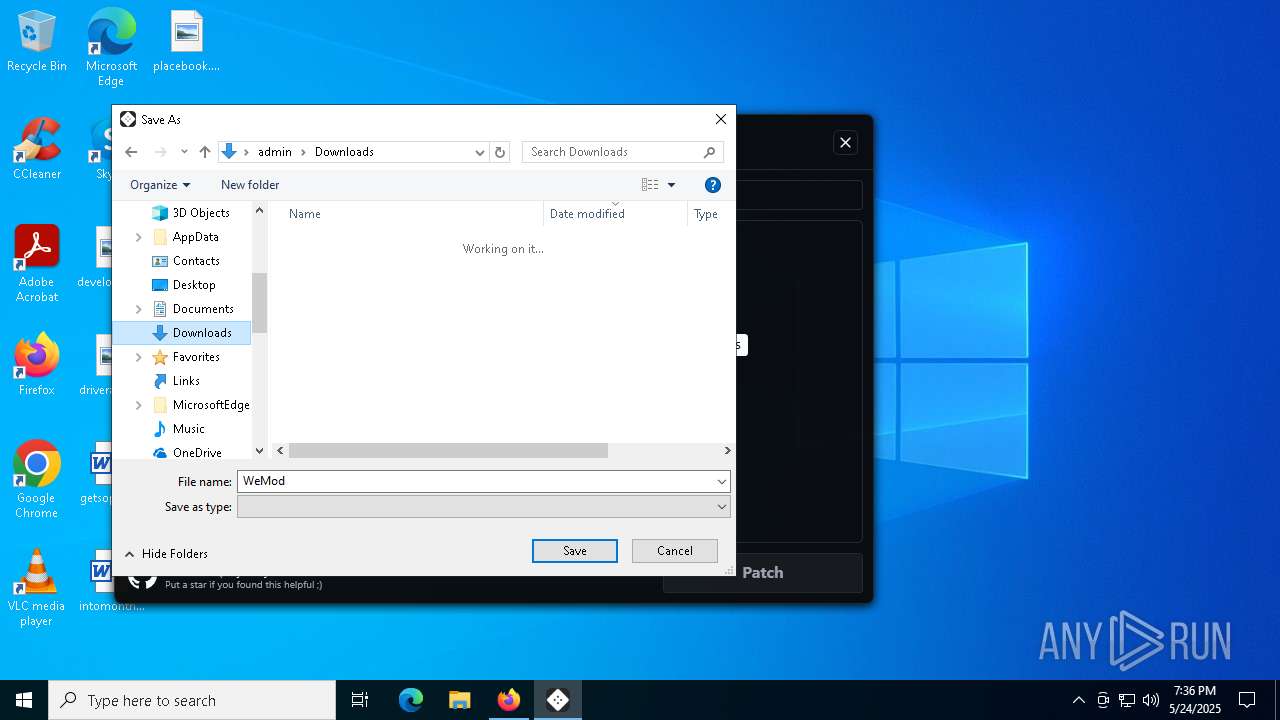The image size is (1280, 720).
Task: Click the patcher app taskbar icon
Action: (558, 700)
